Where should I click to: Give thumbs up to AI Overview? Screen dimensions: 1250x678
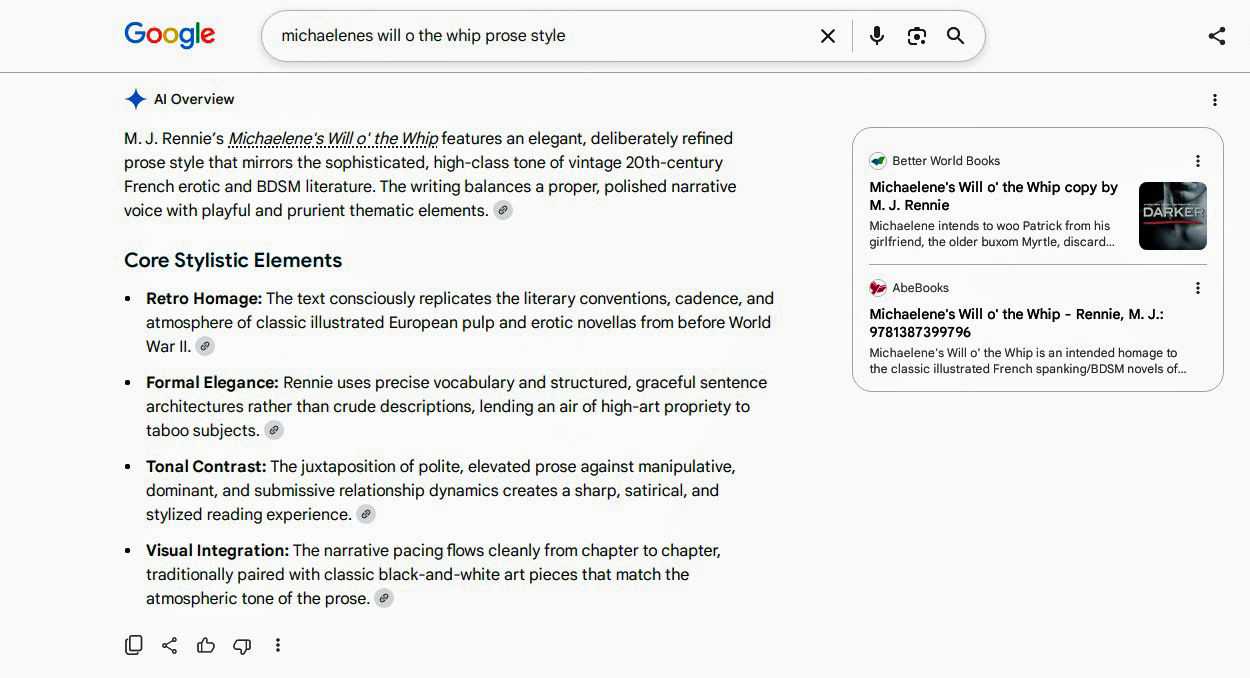click(x=206, y=645)
